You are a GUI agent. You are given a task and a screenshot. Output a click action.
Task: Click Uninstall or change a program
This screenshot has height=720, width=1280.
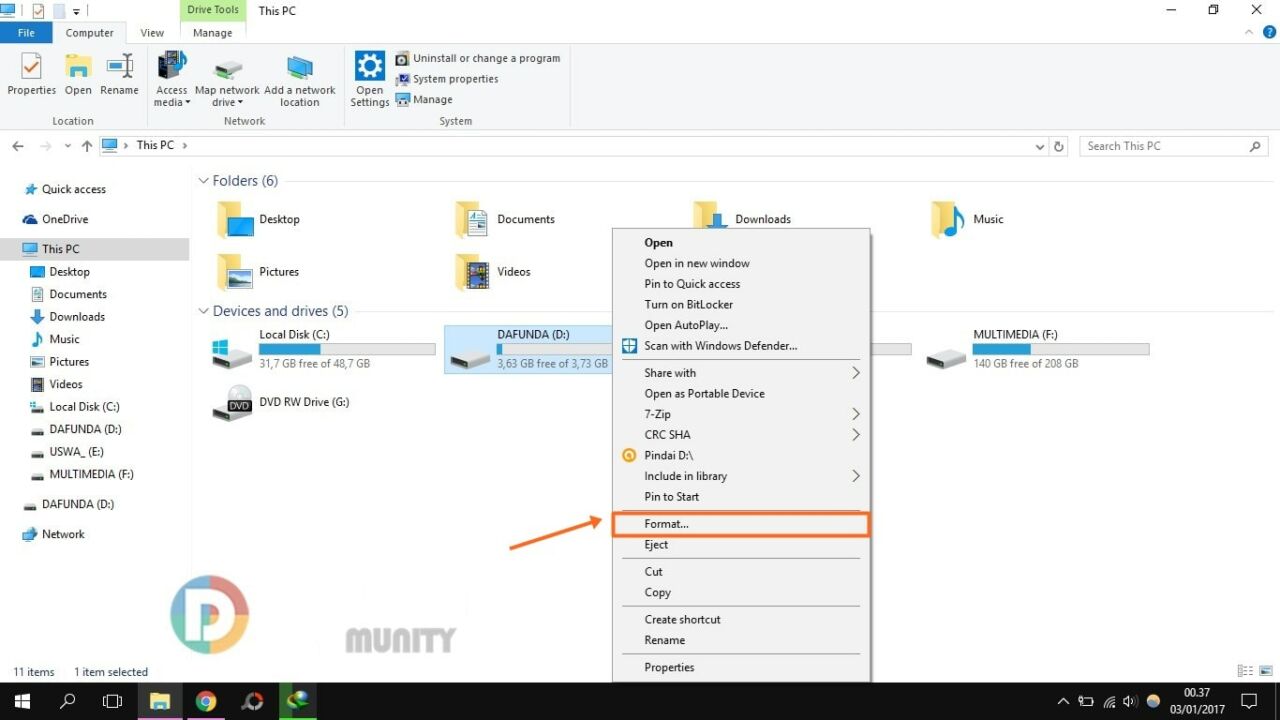pos(486,58)
